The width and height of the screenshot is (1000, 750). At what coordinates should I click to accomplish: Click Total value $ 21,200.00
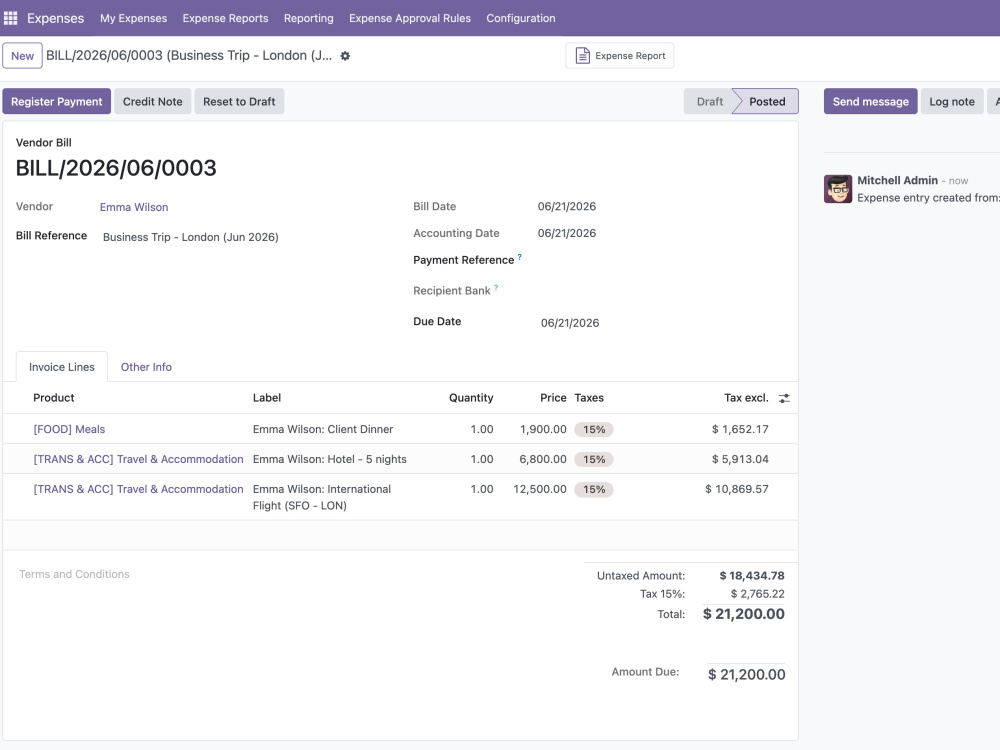(x=744, y=614)
